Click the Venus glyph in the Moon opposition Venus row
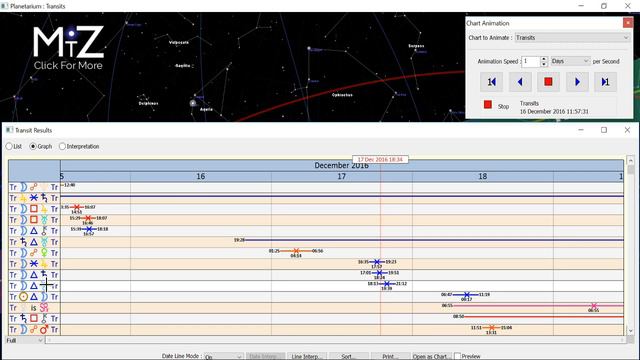The width and height of the screenshot is (640, 360). point(44,253)
